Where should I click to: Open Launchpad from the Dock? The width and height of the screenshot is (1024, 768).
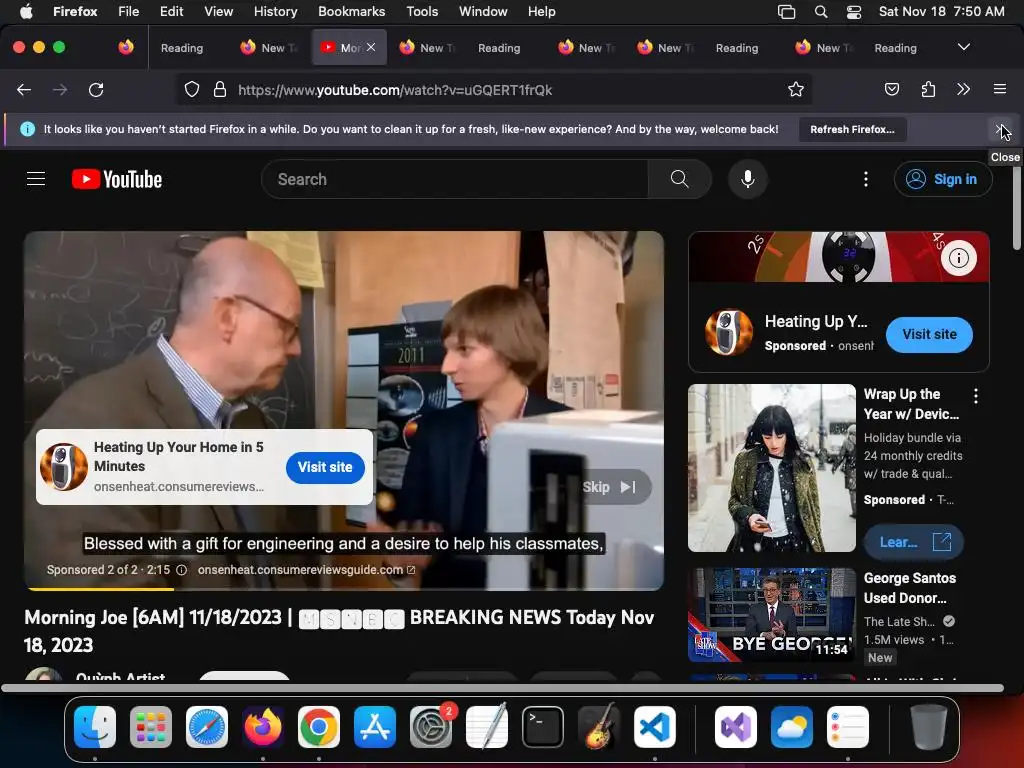[x=151, y=727]
